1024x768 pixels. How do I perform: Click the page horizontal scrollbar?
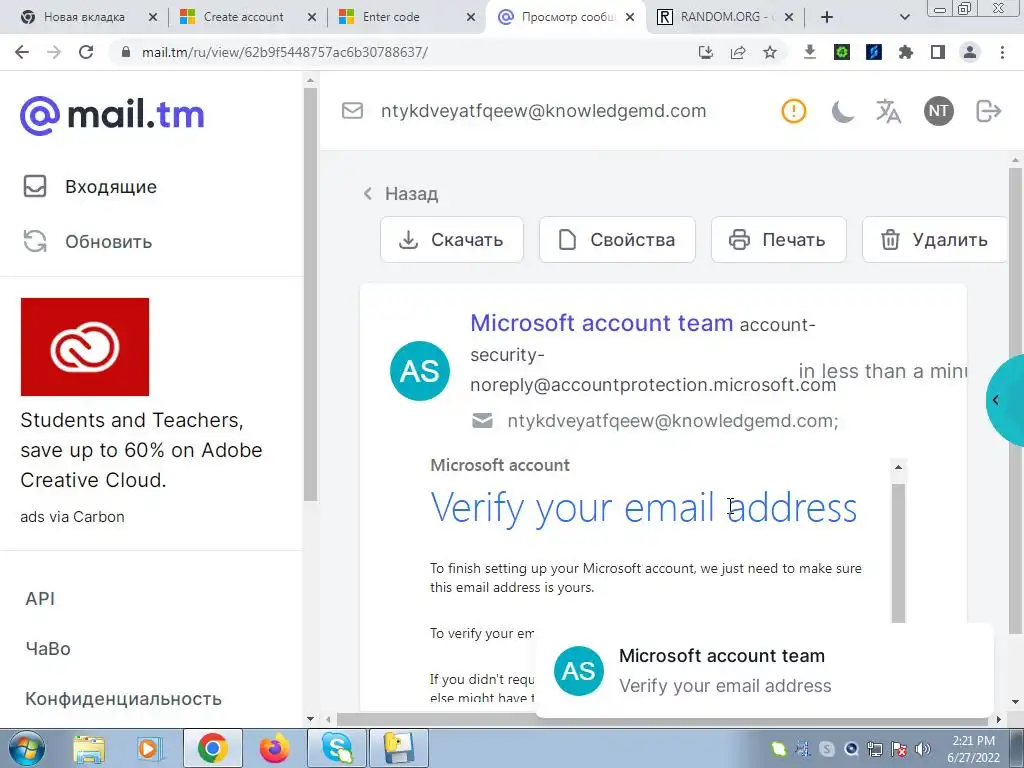pyautogui.click(x=664, y=719)
